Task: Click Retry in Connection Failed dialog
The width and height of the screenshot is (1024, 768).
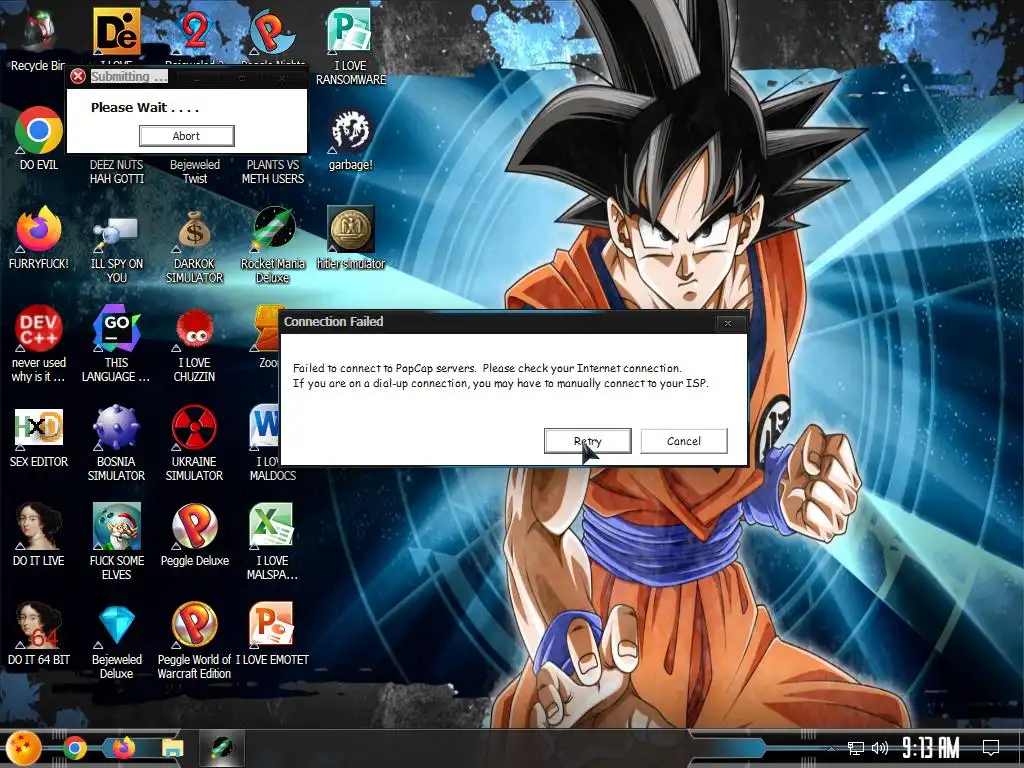Action: pos(588,441)
